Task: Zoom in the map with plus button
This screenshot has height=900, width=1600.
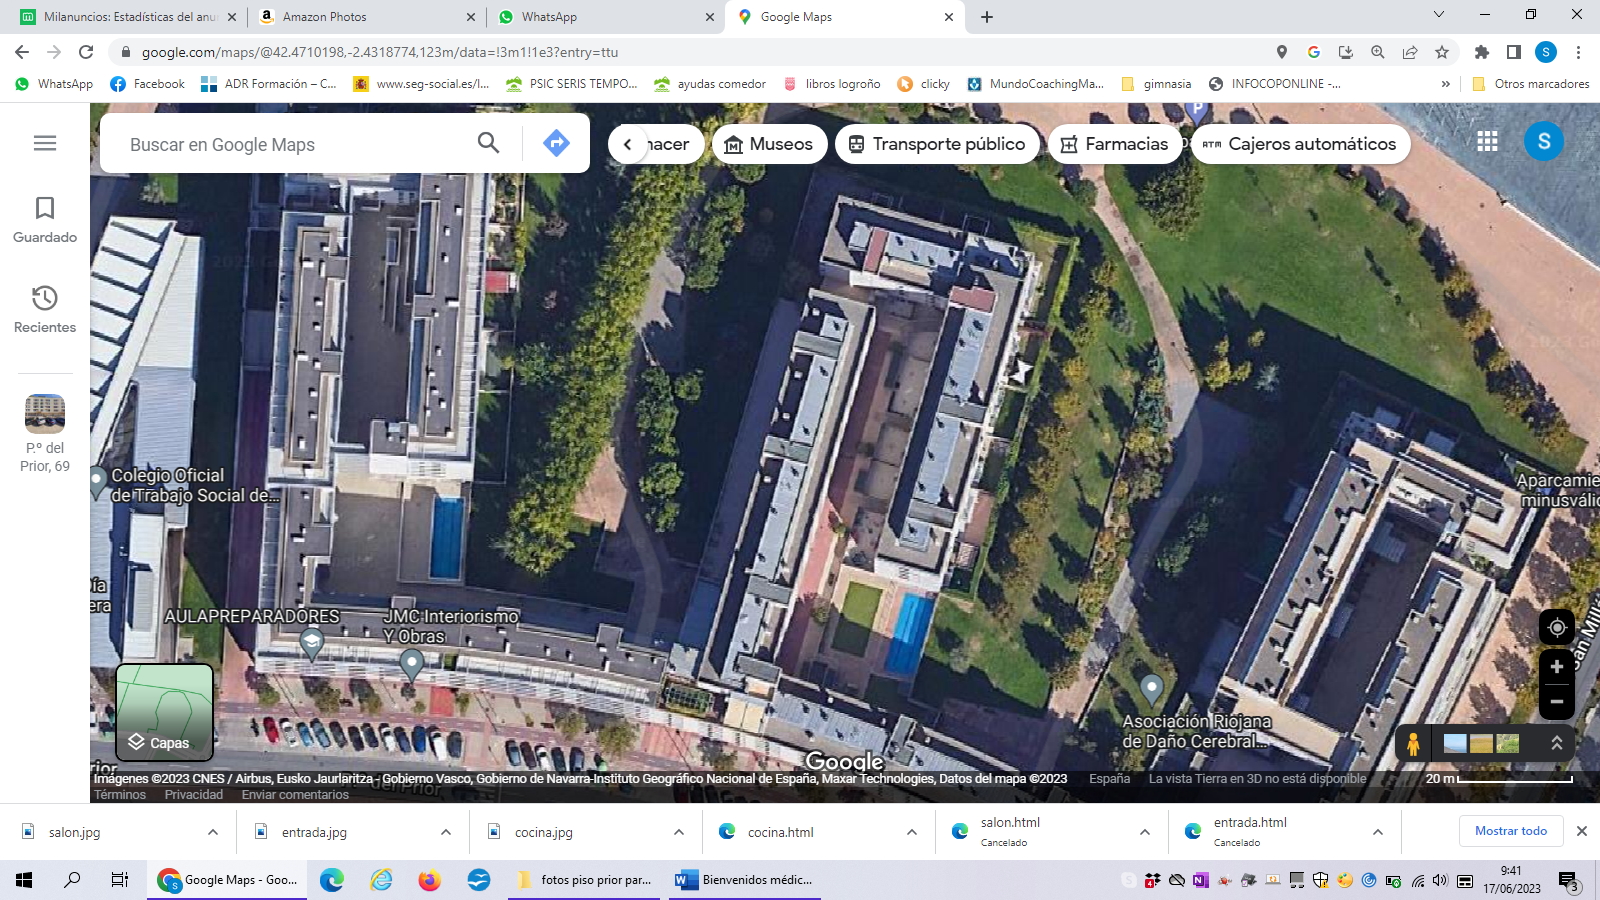Action: click(x=1556, y=667)
